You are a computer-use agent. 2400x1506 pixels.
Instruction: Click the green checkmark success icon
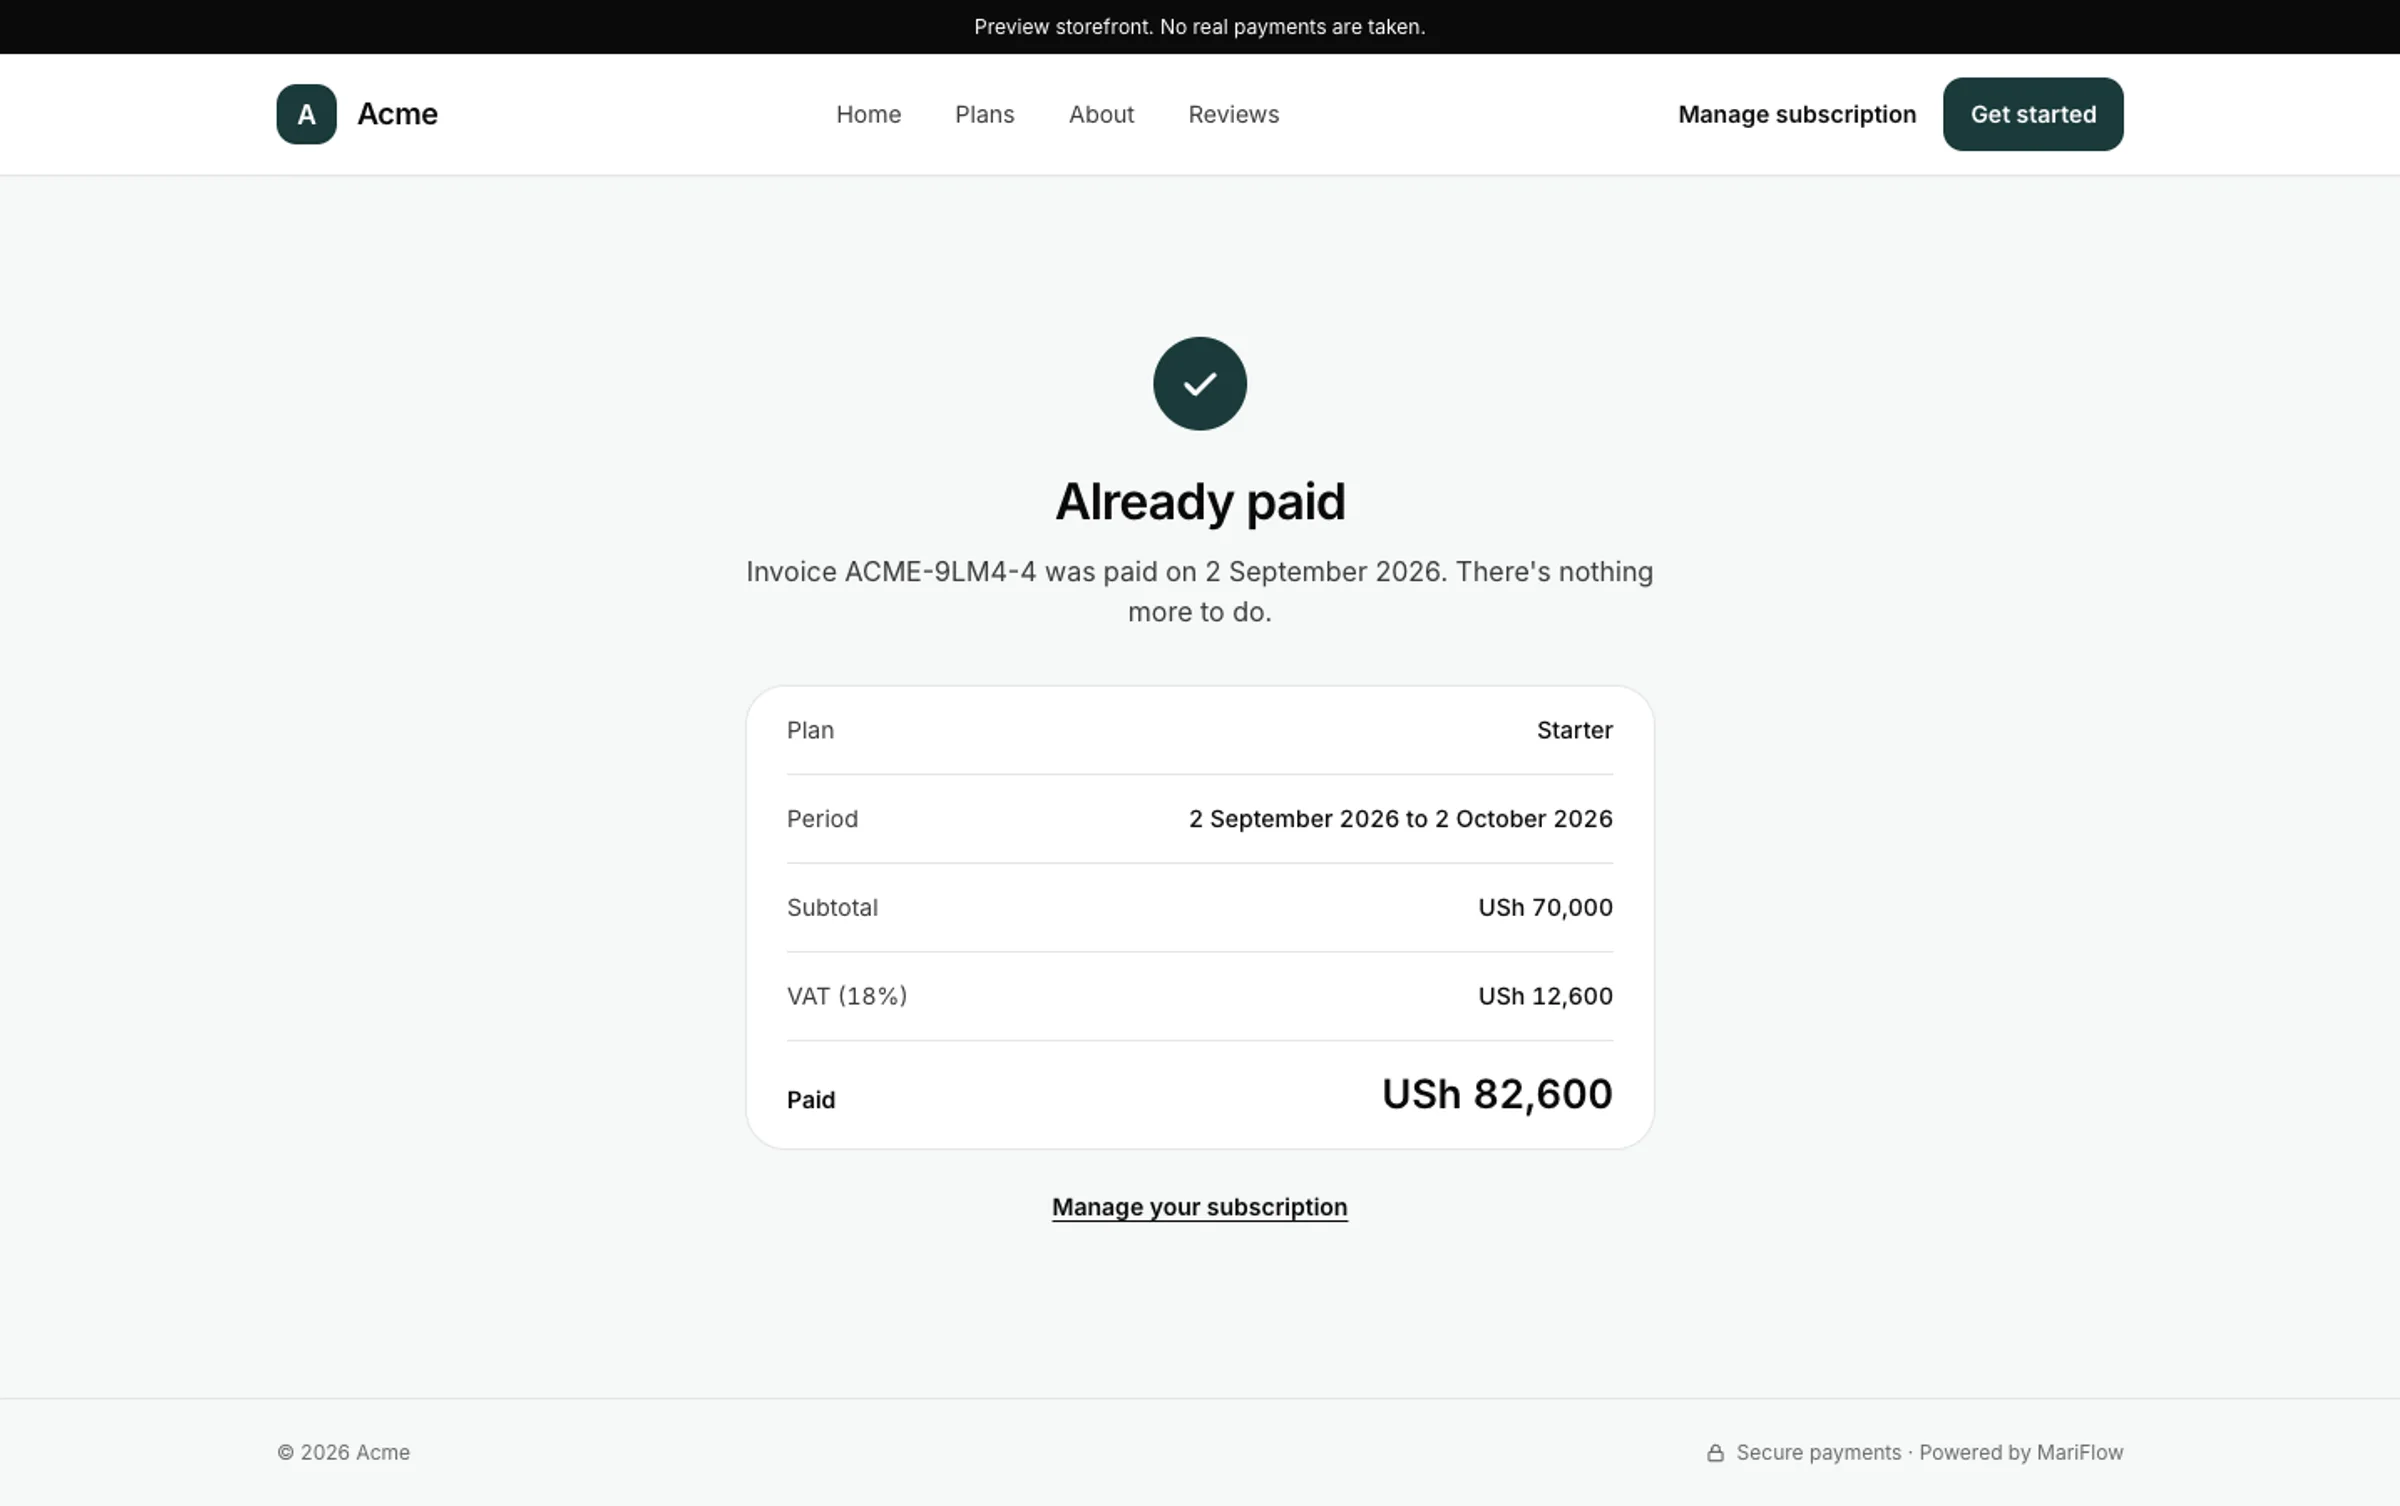tap(1199, 384)
